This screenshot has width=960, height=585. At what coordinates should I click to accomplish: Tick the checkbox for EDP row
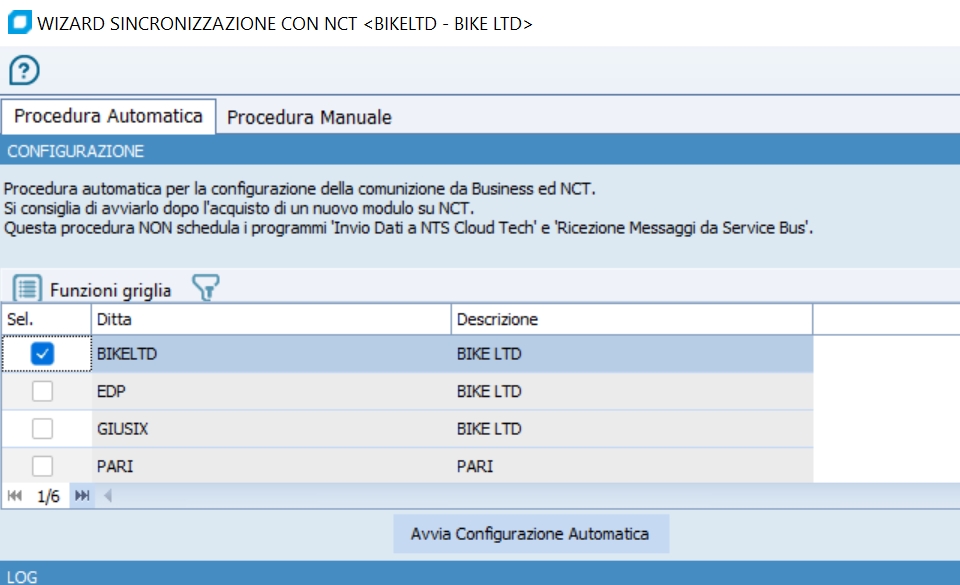(x=42, y=392)
